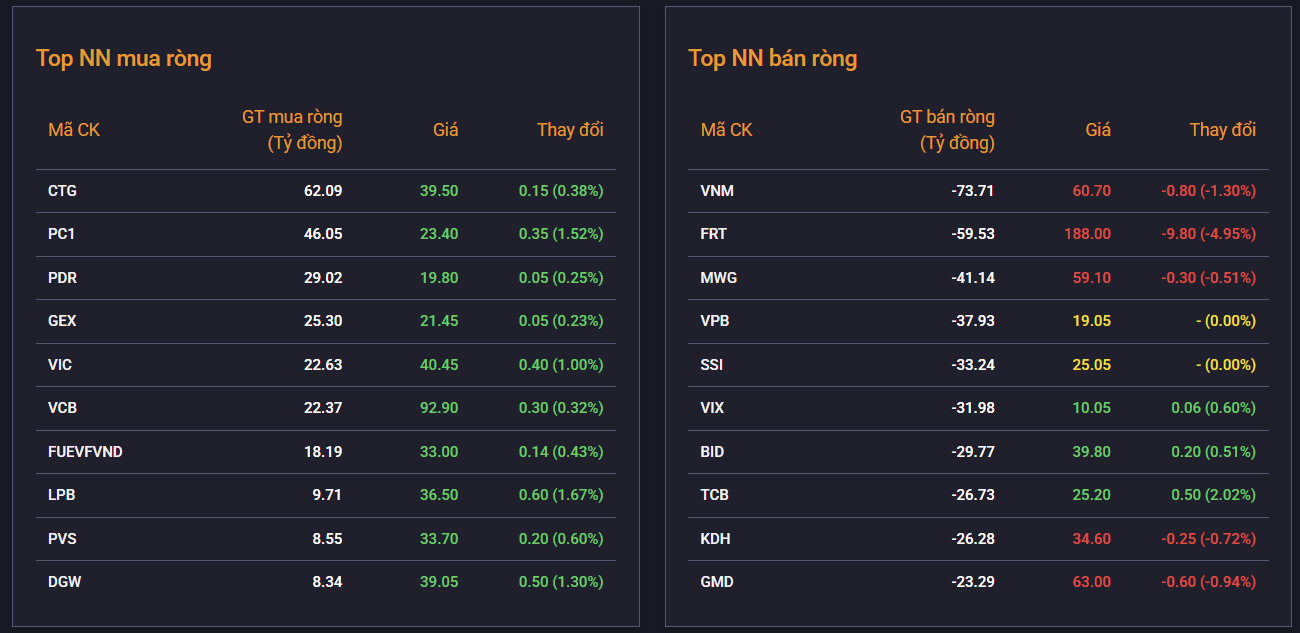The width and height of the screenshot is (1300, 633).
Task: Click the 'Top NN mua ròng' heading
Action: coord(124,58)
